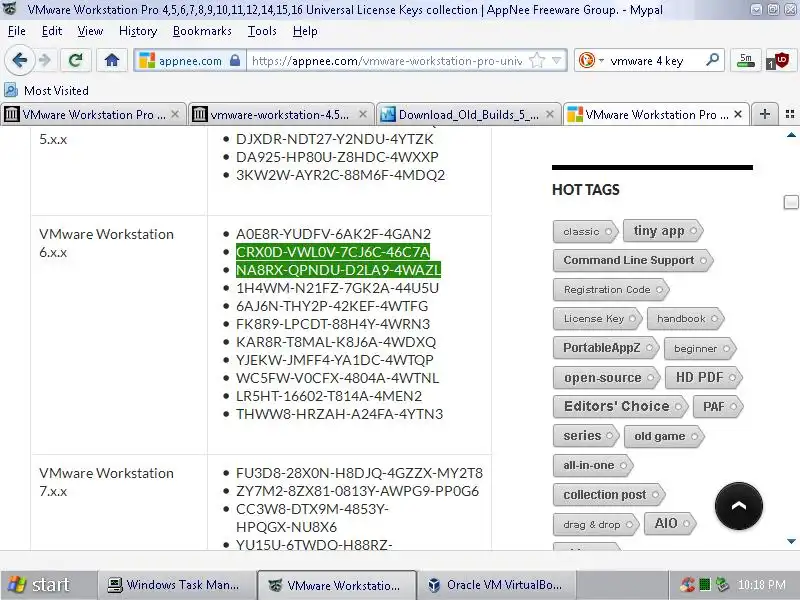The image size is (800, 600).
Task: Open the PortableAppZ tag
Action: tap(605, 348)
